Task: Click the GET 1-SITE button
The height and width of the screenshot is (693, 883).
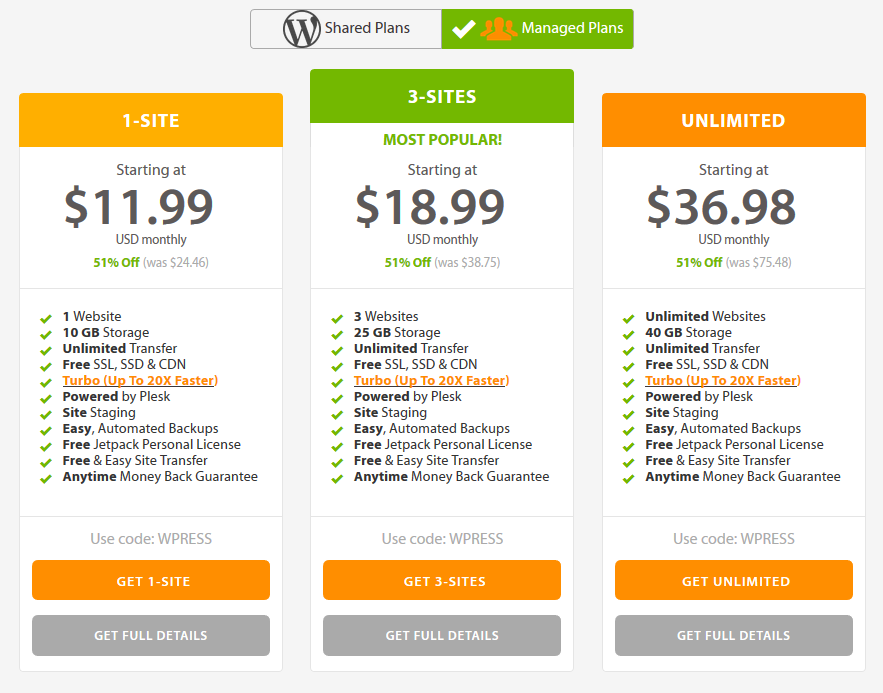Action: click(x=151, y=580)
